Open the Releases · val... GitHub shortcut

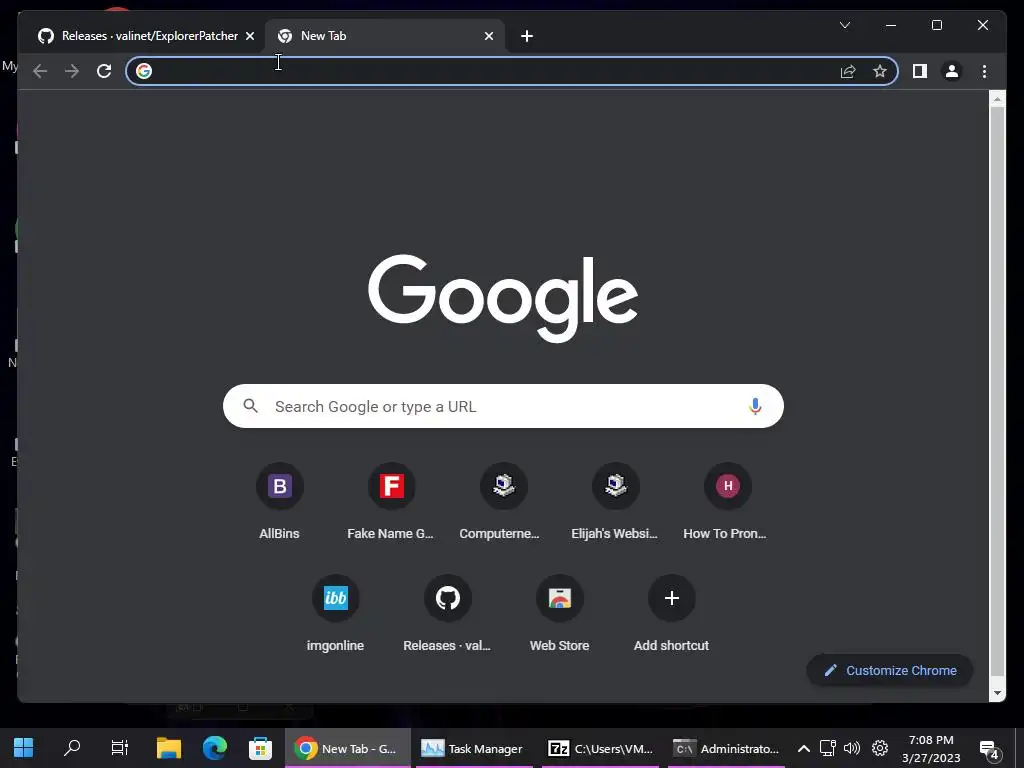point(447,614)
